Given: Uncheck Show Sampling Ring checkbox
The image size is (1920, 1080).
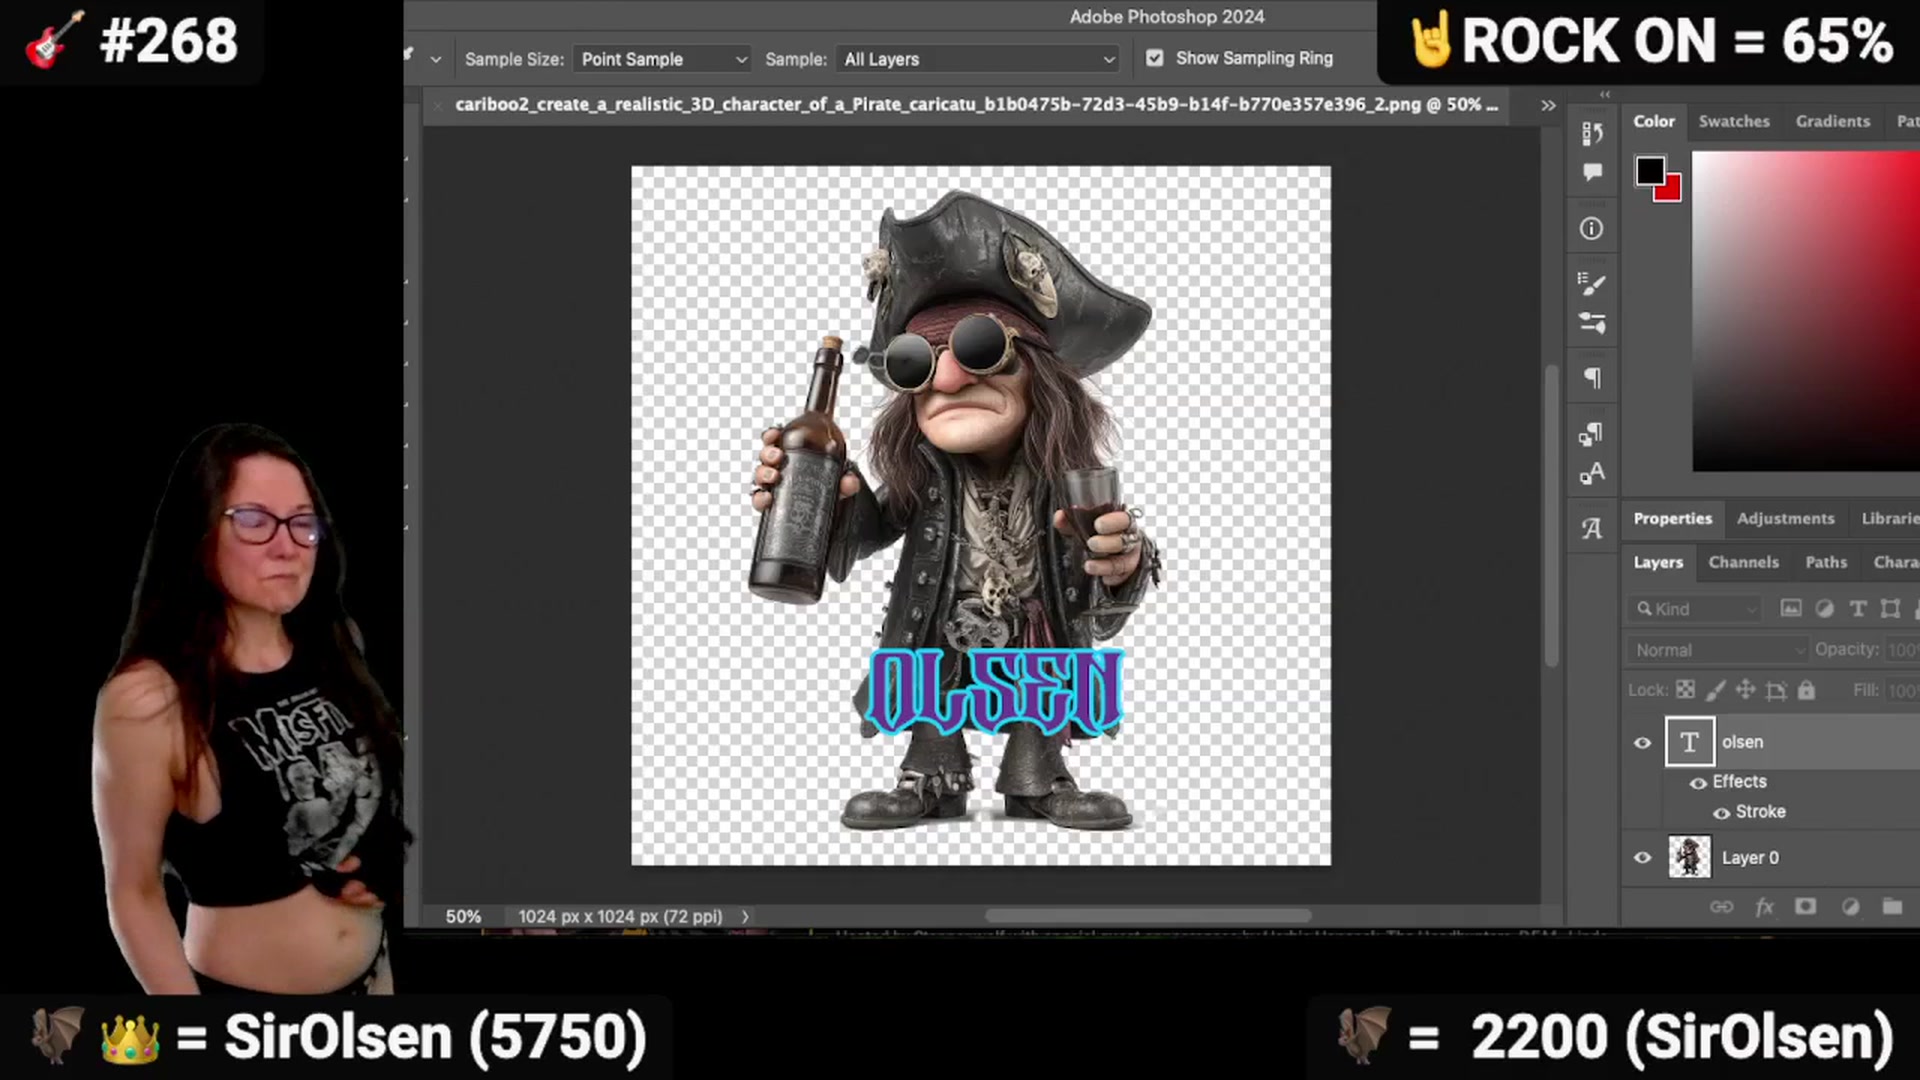Looking at the screenshot, I should click(1155, 58).
